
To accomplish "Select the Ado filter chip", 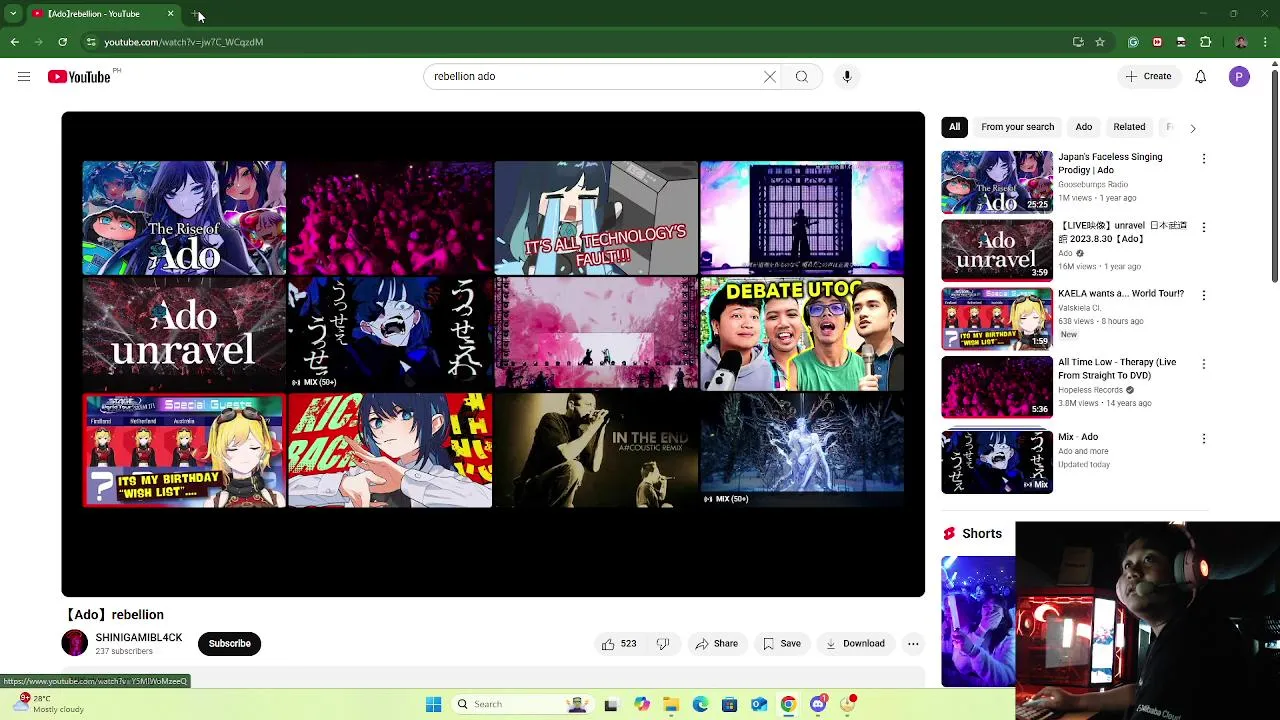I will (1083, 127).
